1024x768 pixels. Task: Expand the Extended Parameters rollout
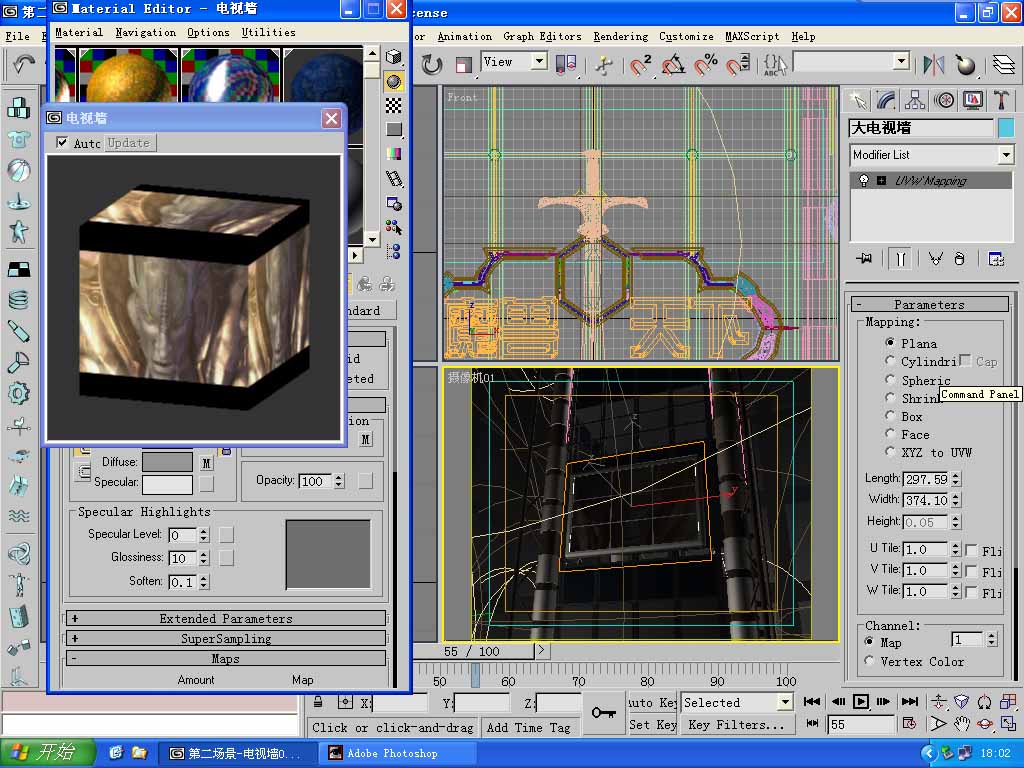[x=226, y=618]
